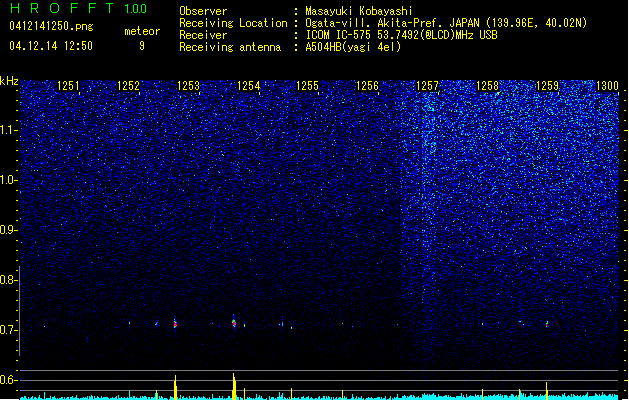Select the 'meteor' count label

pos(142,31)
